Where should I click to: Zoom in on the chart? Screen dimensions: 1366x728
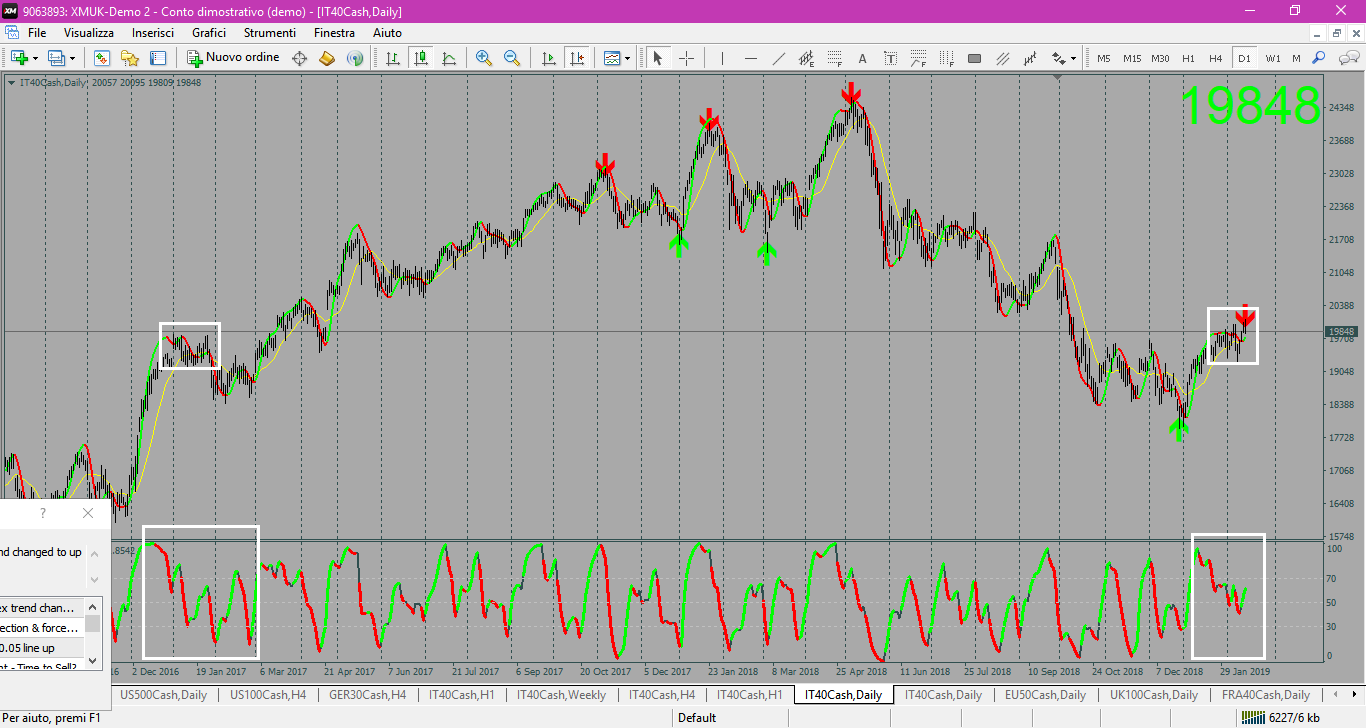point(484,58)
